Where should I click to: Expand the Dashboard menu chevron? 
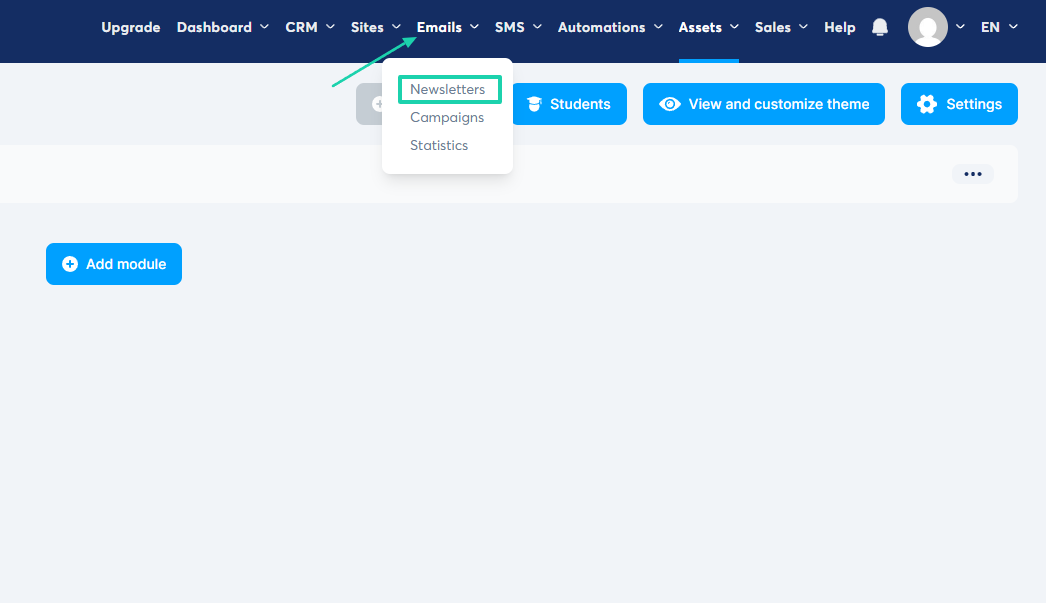[x=264, y=27]
